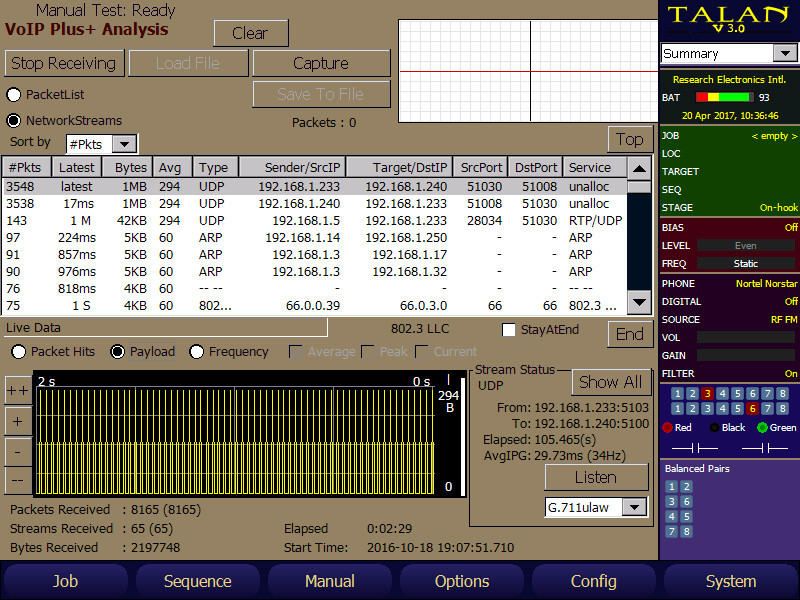800x600 pixels.
Task: Enable StayAtEnd for live data
Action: click(509, 330)
